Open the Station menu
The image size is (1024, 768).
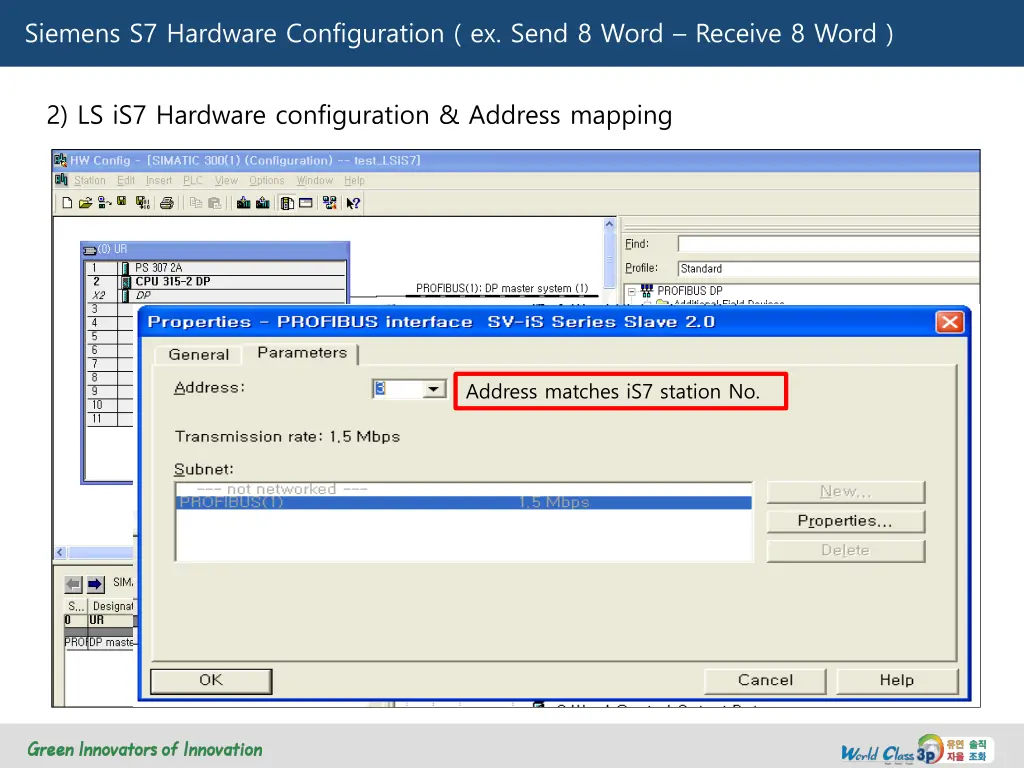(x=89, y=180)
